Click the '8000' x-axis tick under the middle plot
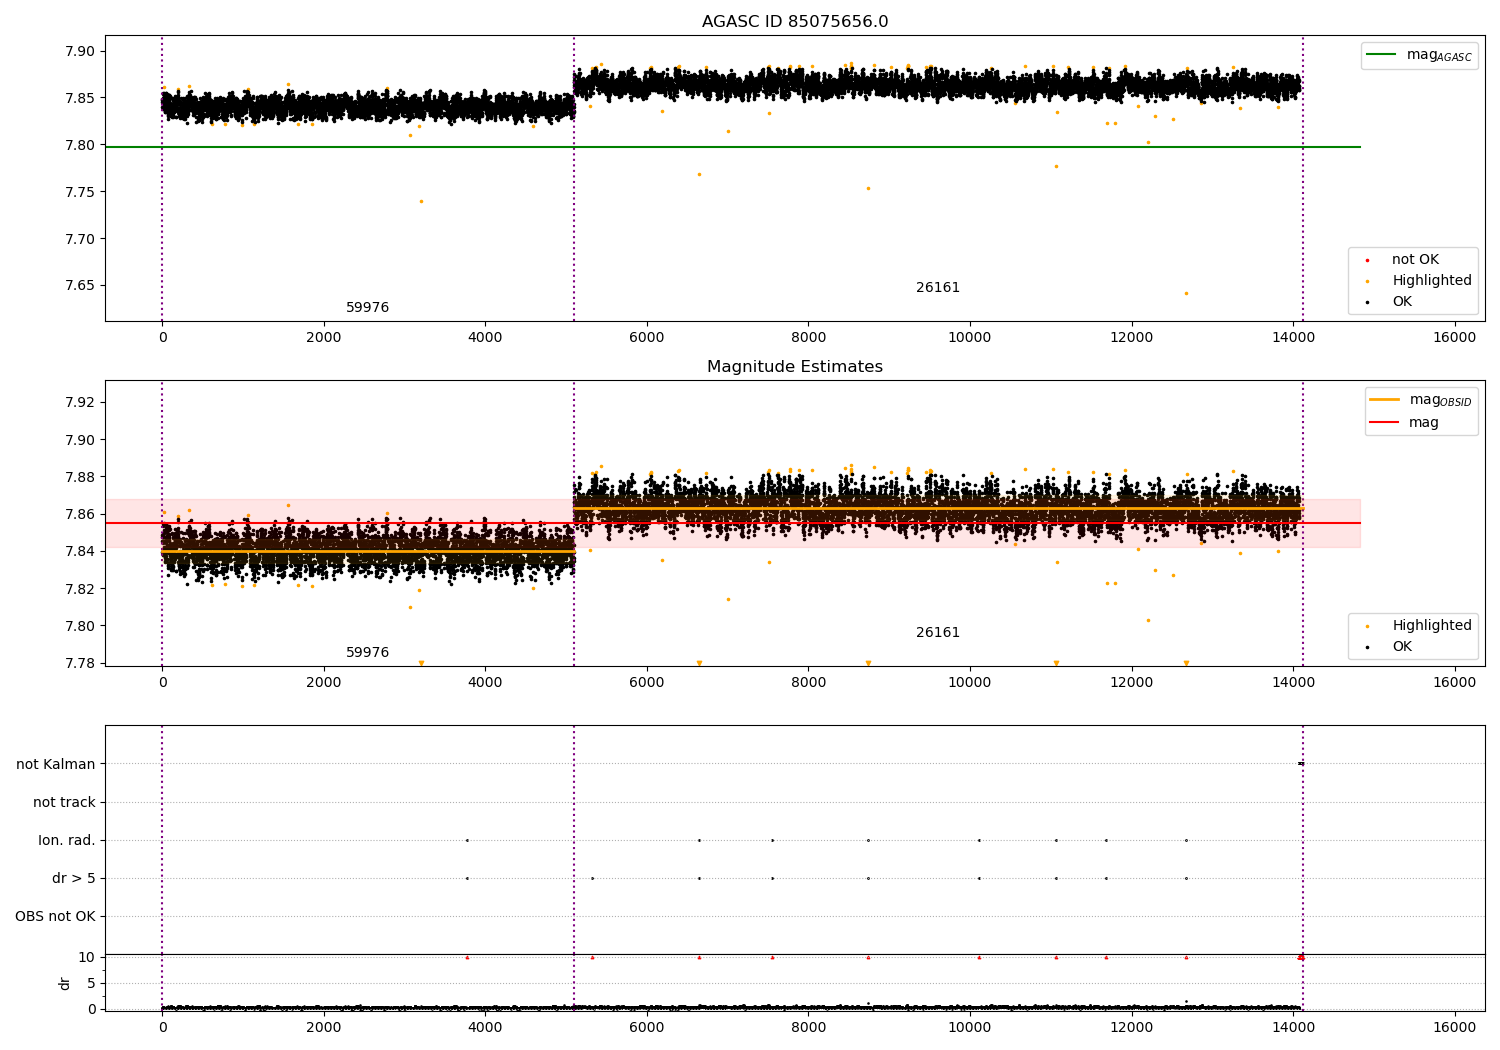Image resolution: width=1500 pixels, height=1050 pixels. point(808,683)
